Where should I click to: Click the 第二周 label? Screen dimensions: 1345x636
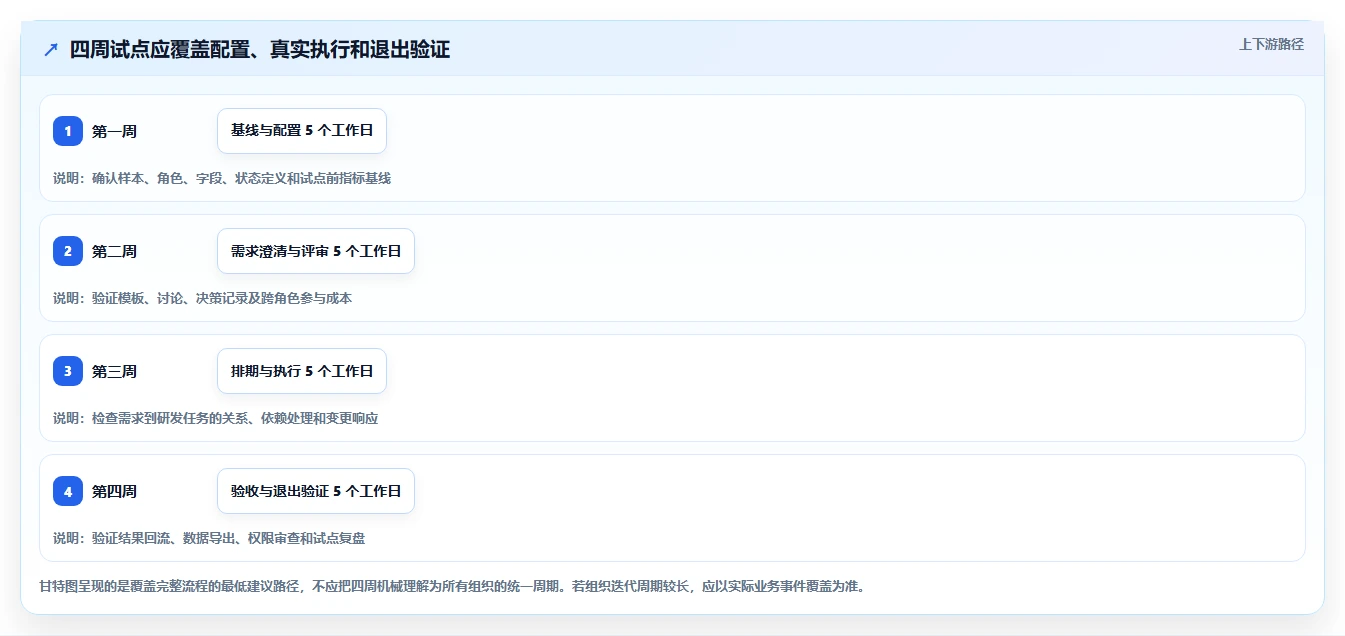pos(114,251)
